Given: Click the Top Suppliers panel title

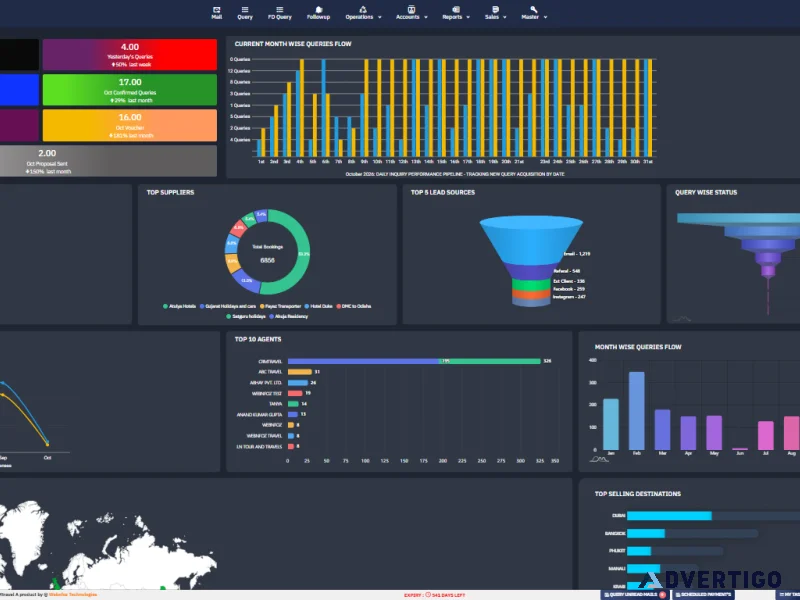Looking at the screenshot, I should point(170,192).
